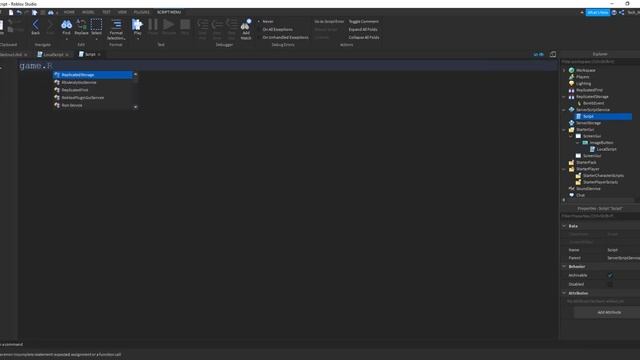This screenshot has height=360, width=640.
Task: Click the editor split view icon
Action: (553, 54)
